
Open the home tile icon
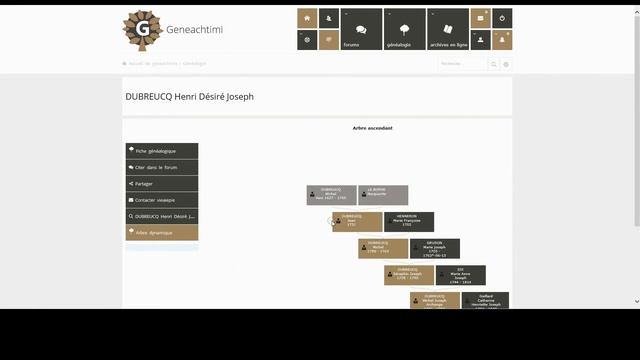[x=307, y=18]
